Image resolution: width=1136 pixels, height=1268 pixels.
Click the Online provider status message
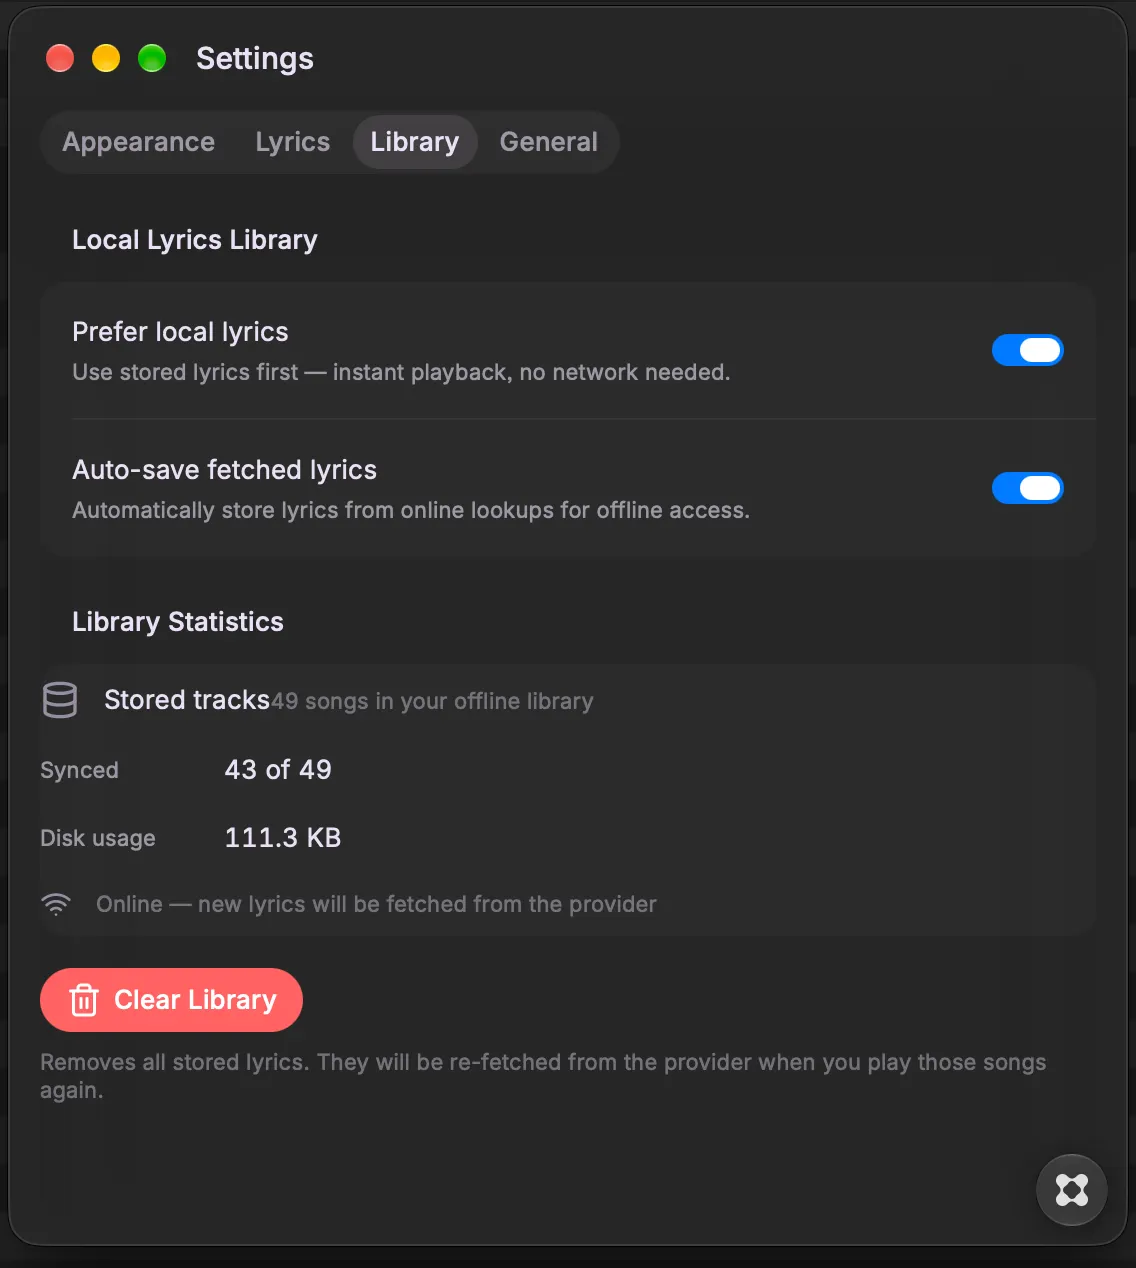point(376,904)
